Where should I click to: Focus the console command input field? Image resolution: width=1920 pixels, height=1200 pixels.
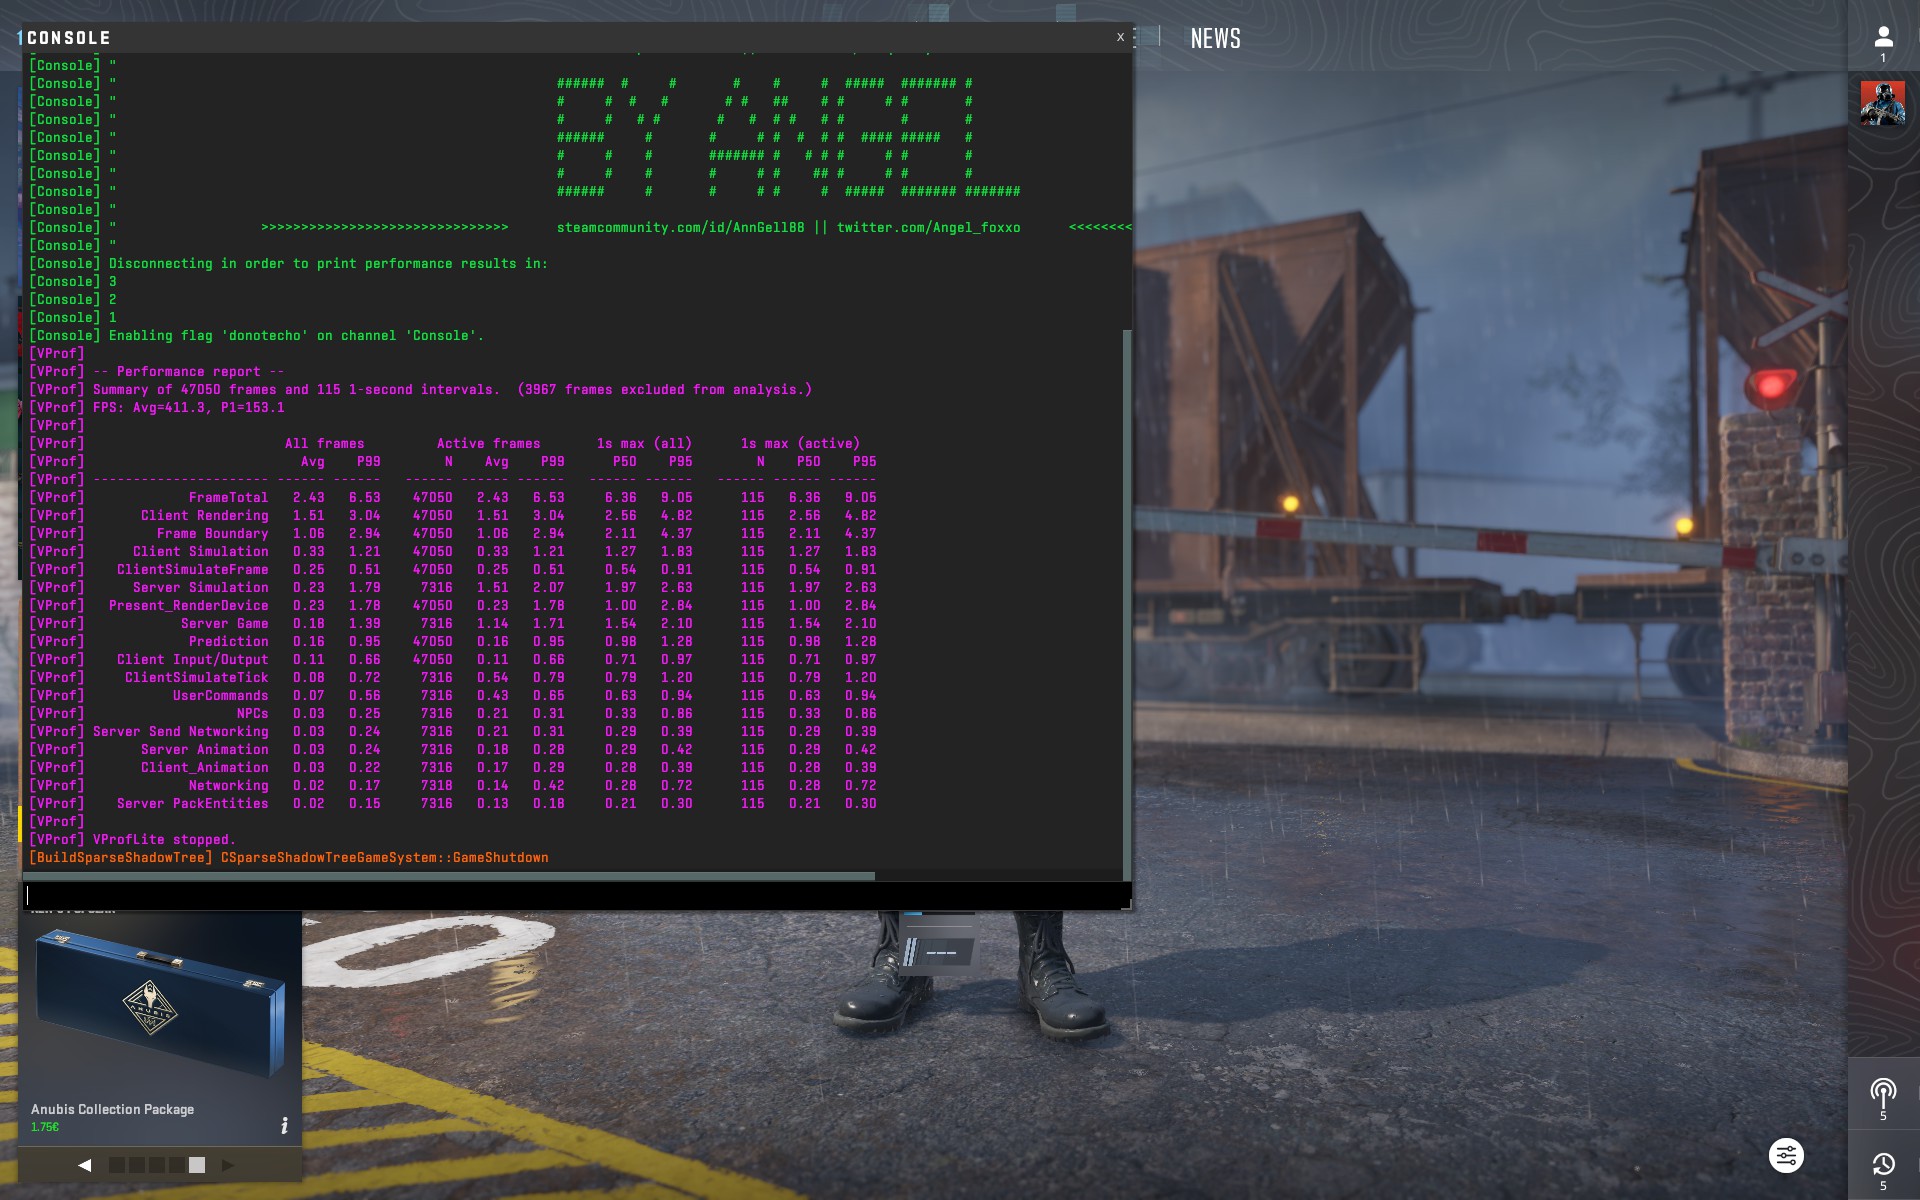(575, 896)
